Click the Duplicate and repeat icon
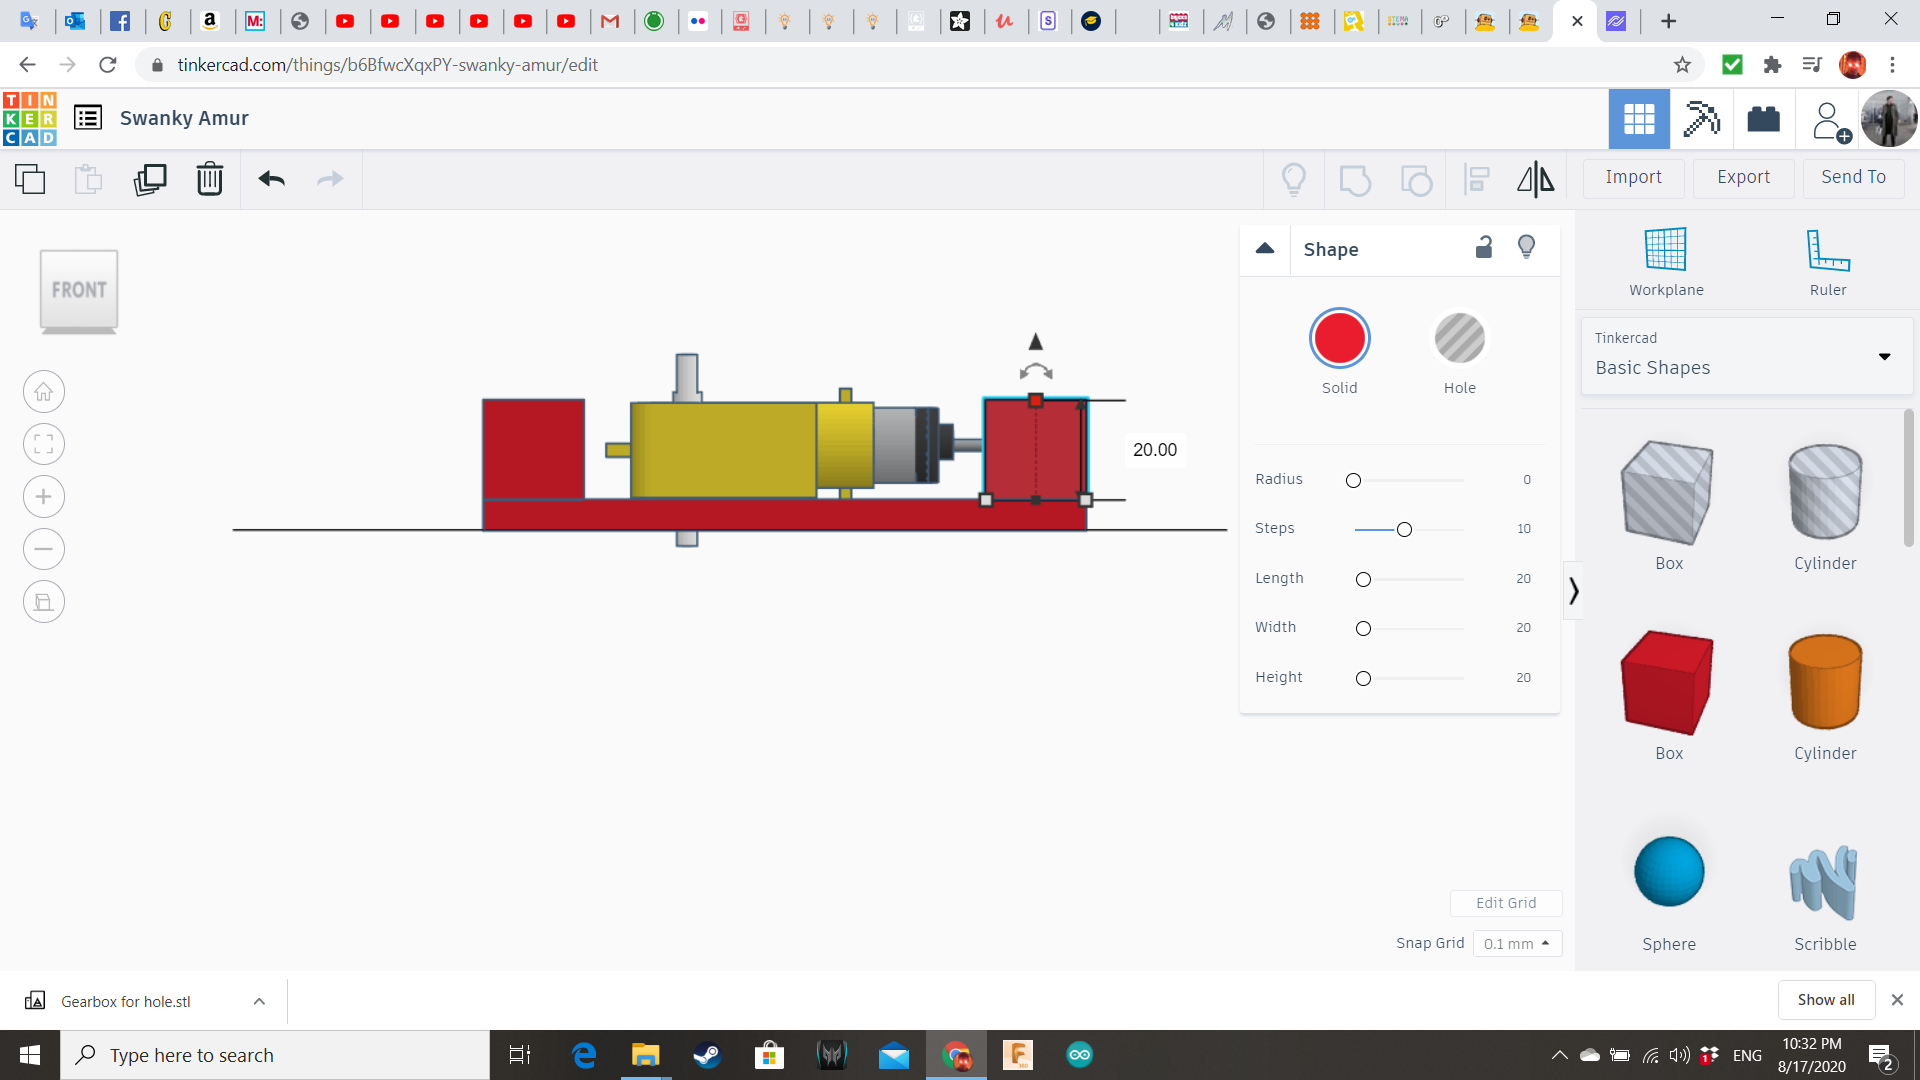The width and height of the screenshot is (1920, 1080). point(150,179)
